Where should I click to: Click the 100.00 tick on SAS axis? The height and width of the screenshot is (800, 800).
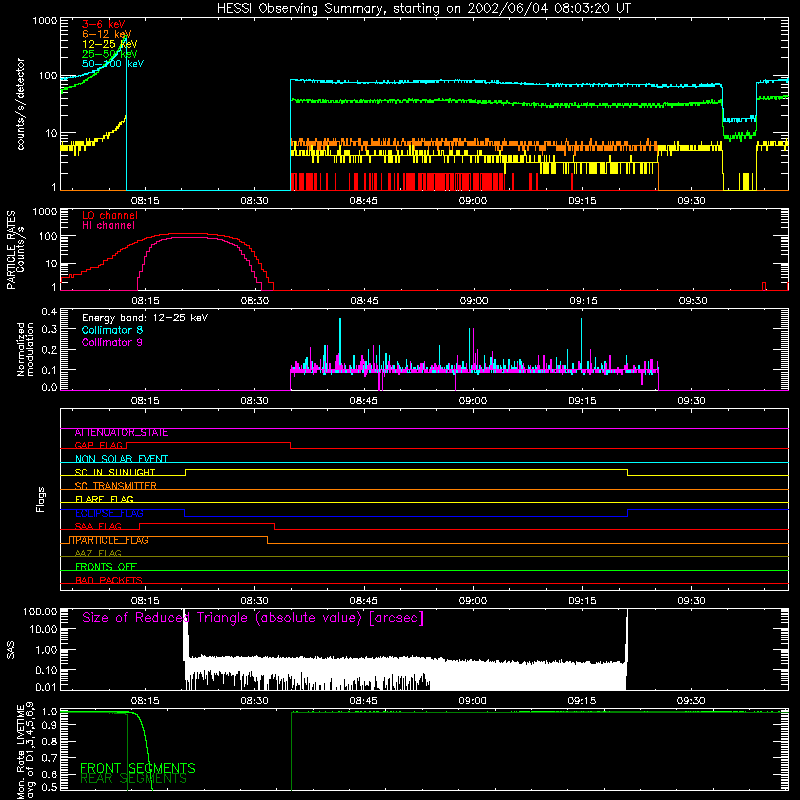click(40, 611)
